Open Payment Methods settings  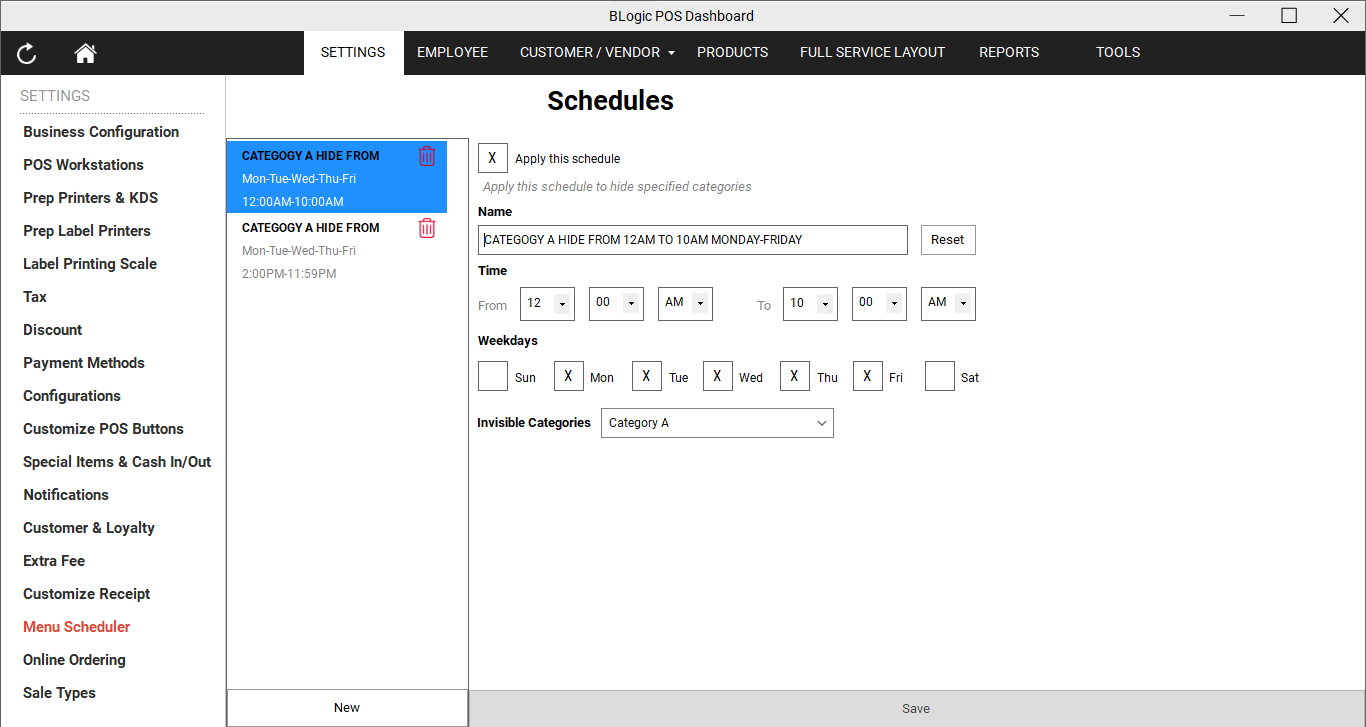pyautogui.click(x=84, y=363)
